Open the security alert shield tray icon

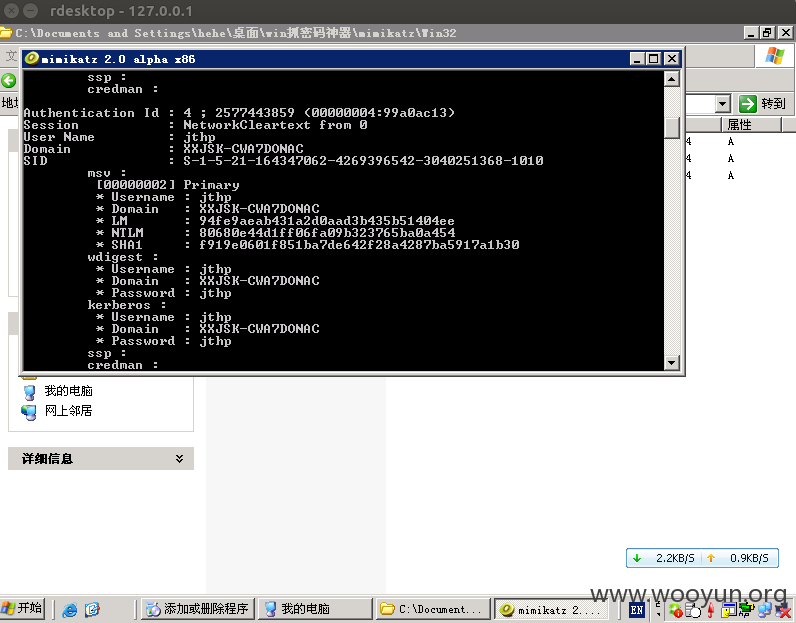click(x=676, y=610)
